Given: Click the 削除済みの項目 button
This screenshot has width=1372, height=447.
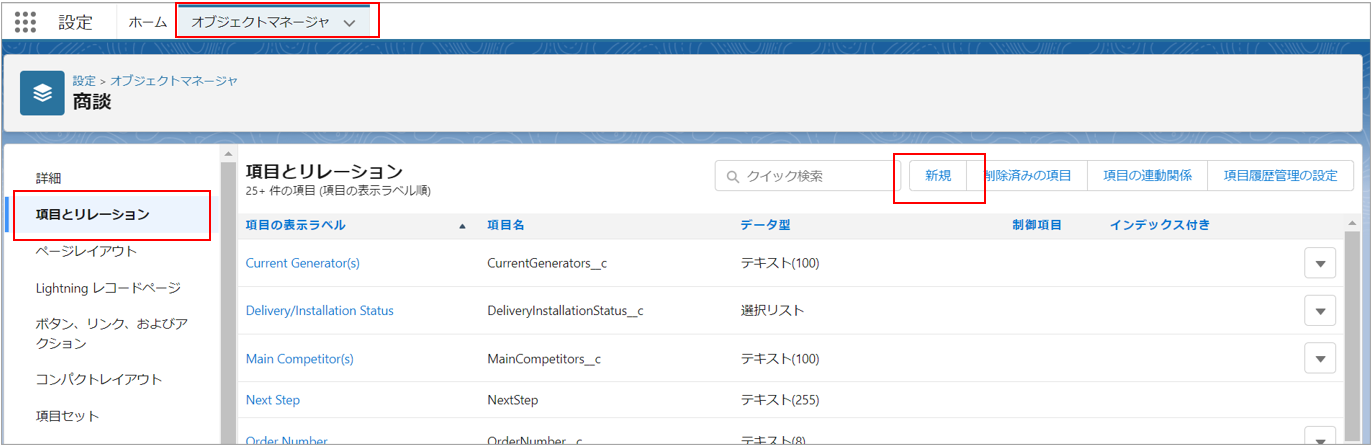Looking at the screenshot, I should click(x=1027, y=176).
